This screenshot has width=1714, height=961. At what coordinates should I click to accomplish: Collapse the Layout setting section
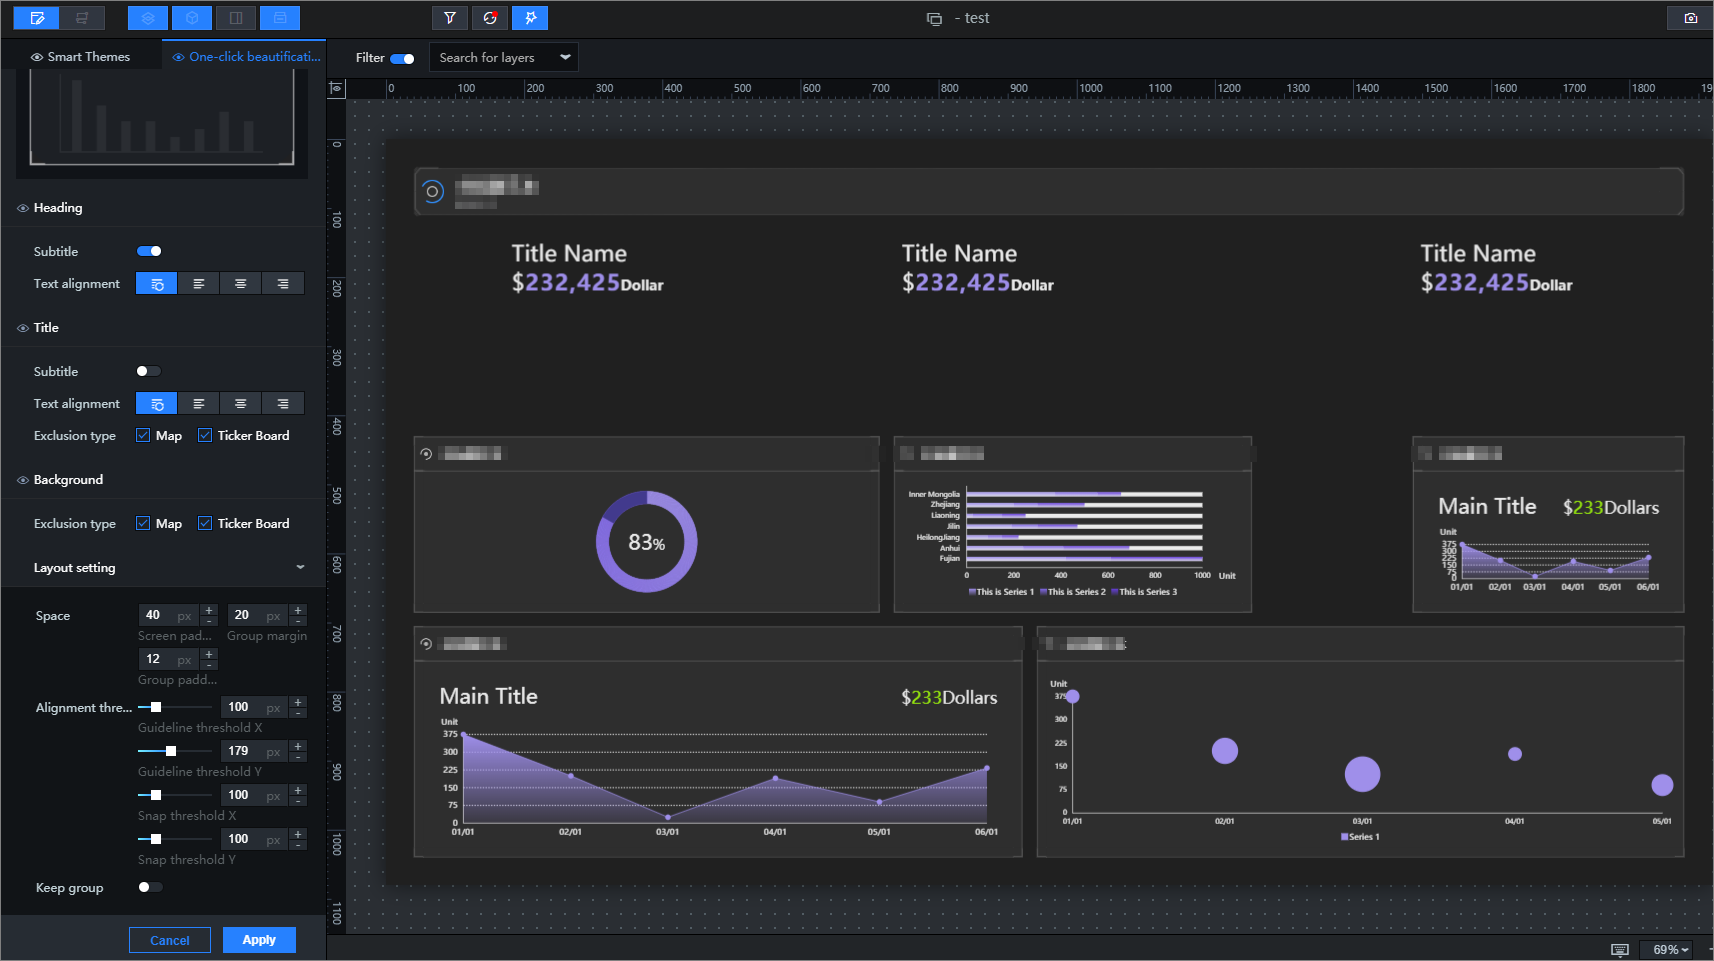300,567
